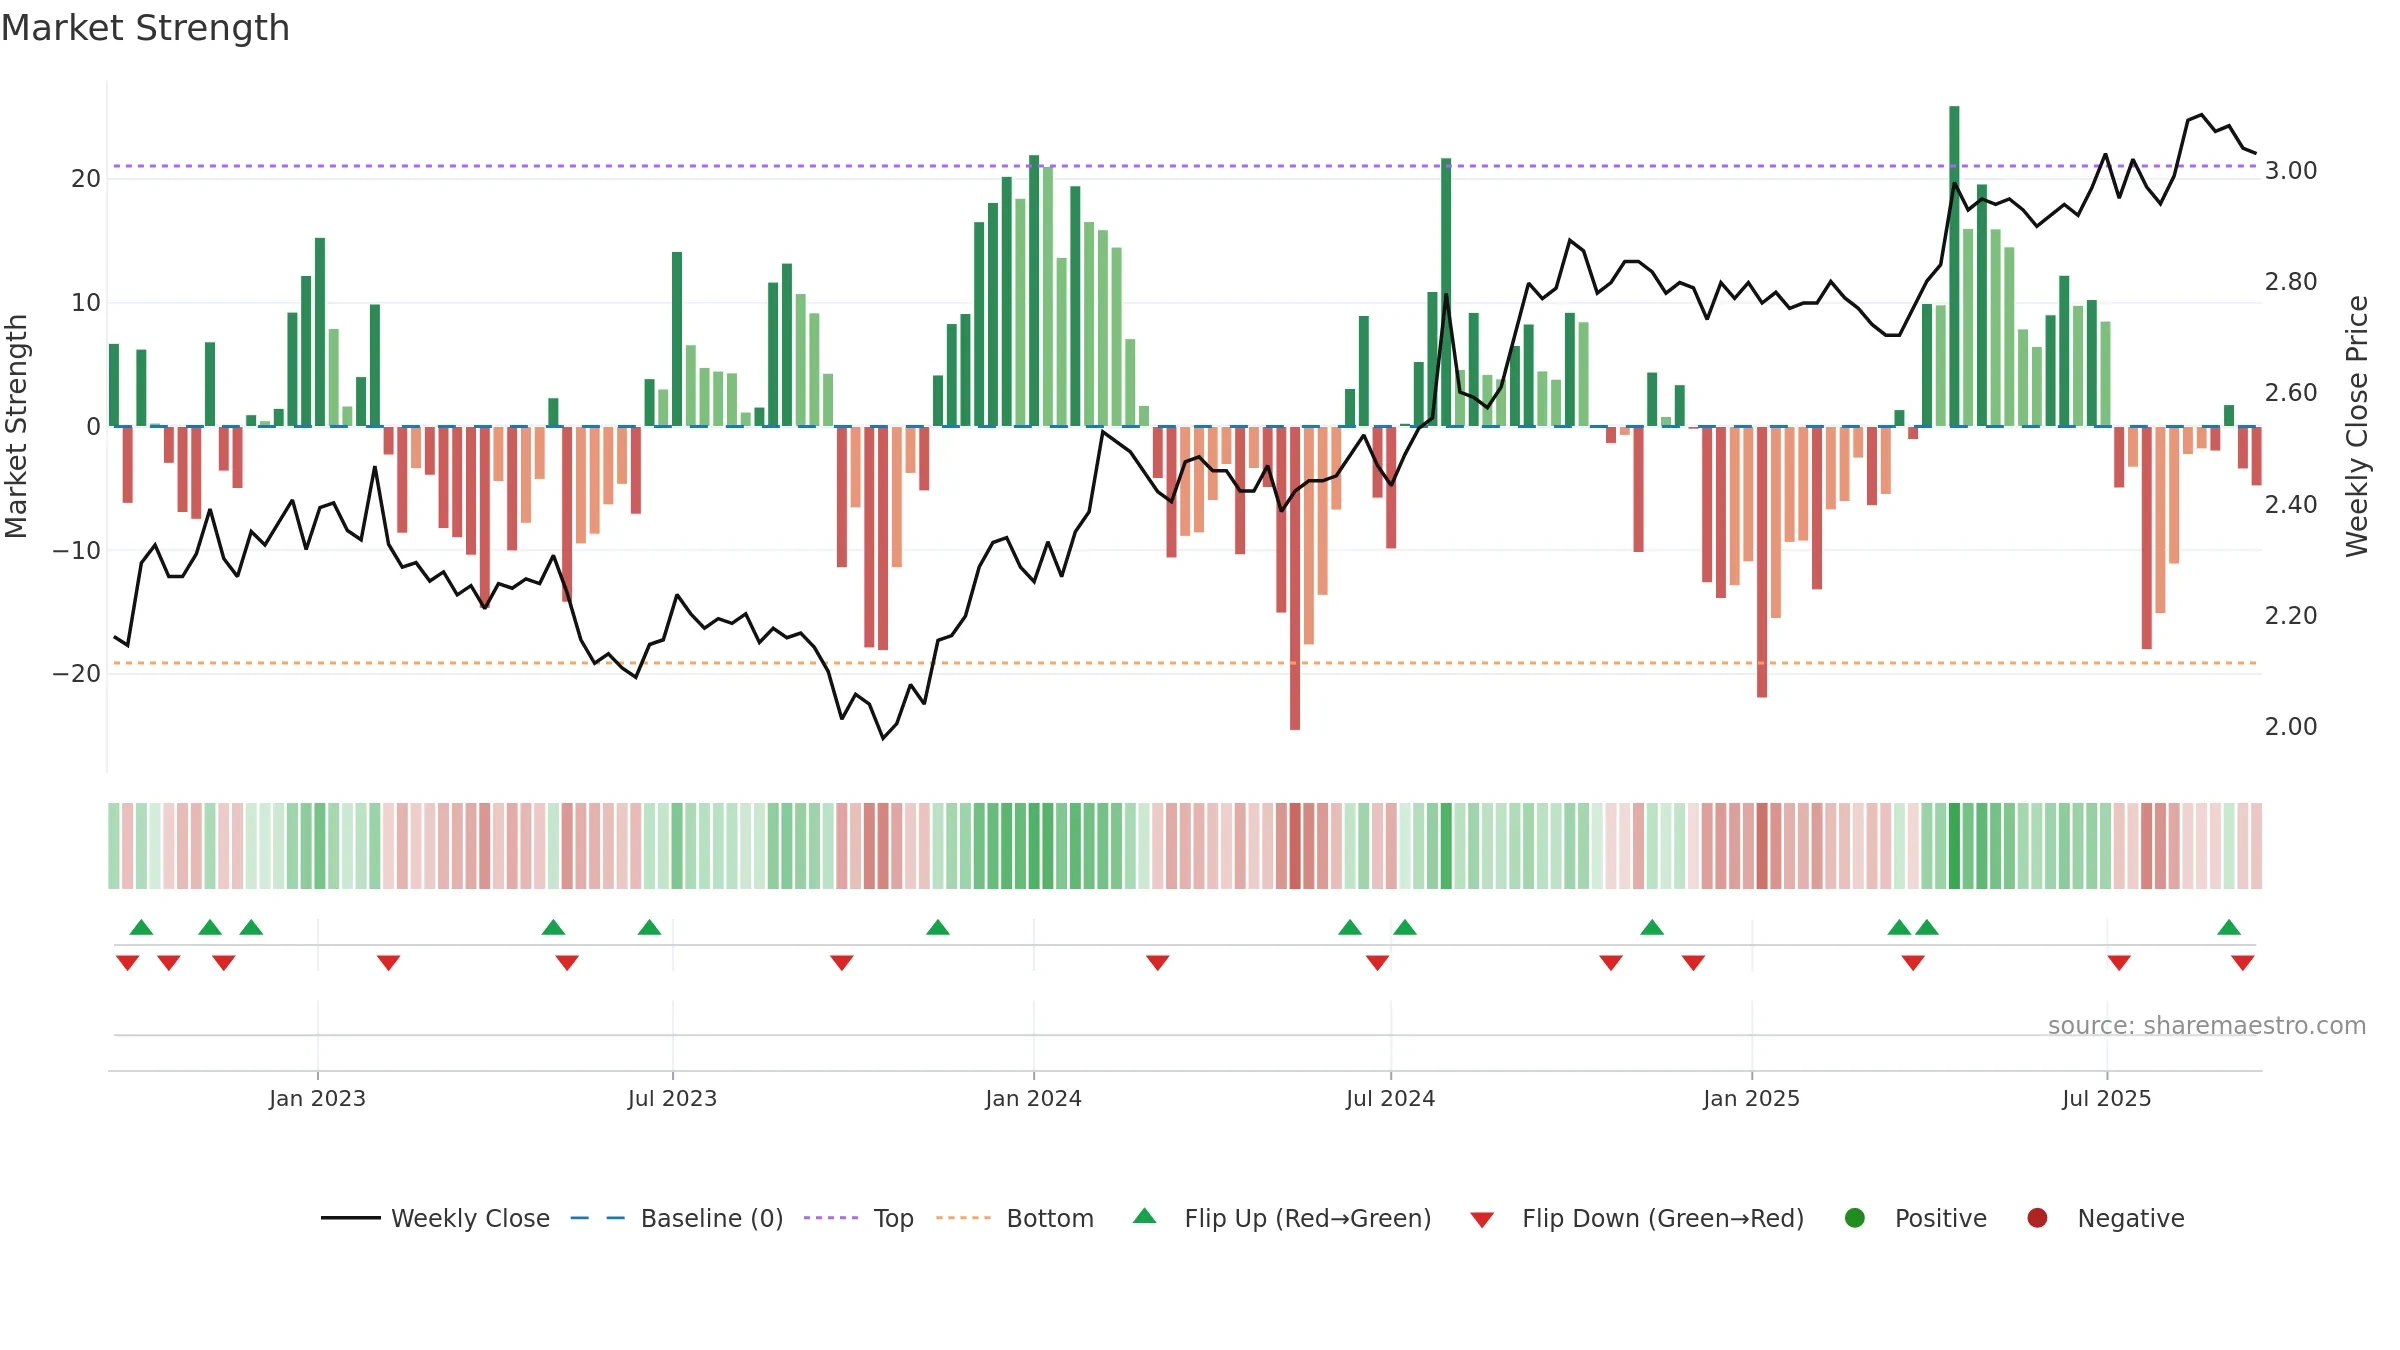This screenshot has height=1350, width=2400.
Task: Click the only flip-up triangle between Jul 2024 and Jan 2025
Action: (1652, 927)
